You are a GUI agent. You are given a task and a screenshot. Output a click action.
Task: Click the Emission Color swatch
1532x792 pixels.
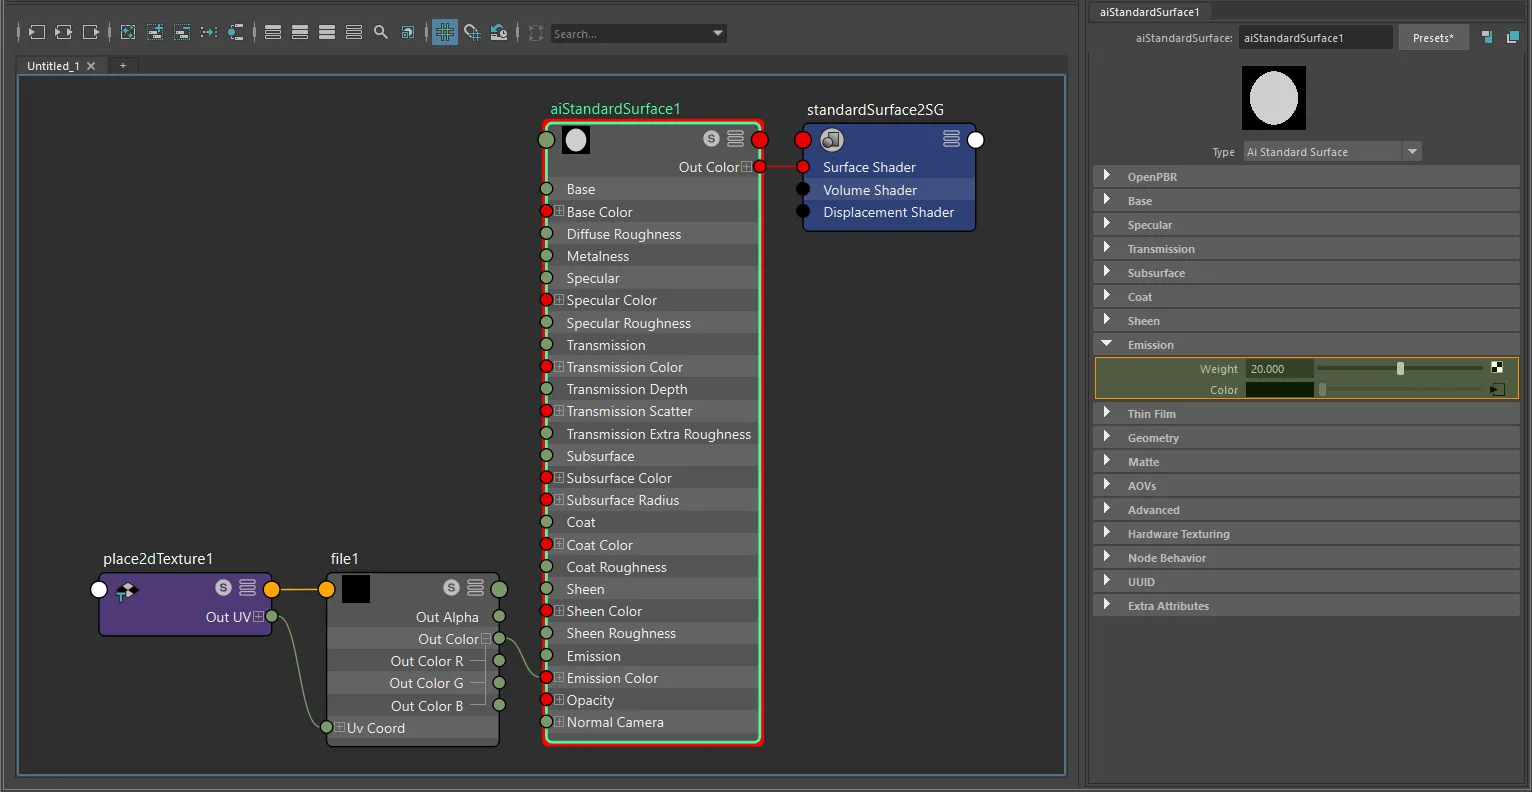click(1279, 390)
